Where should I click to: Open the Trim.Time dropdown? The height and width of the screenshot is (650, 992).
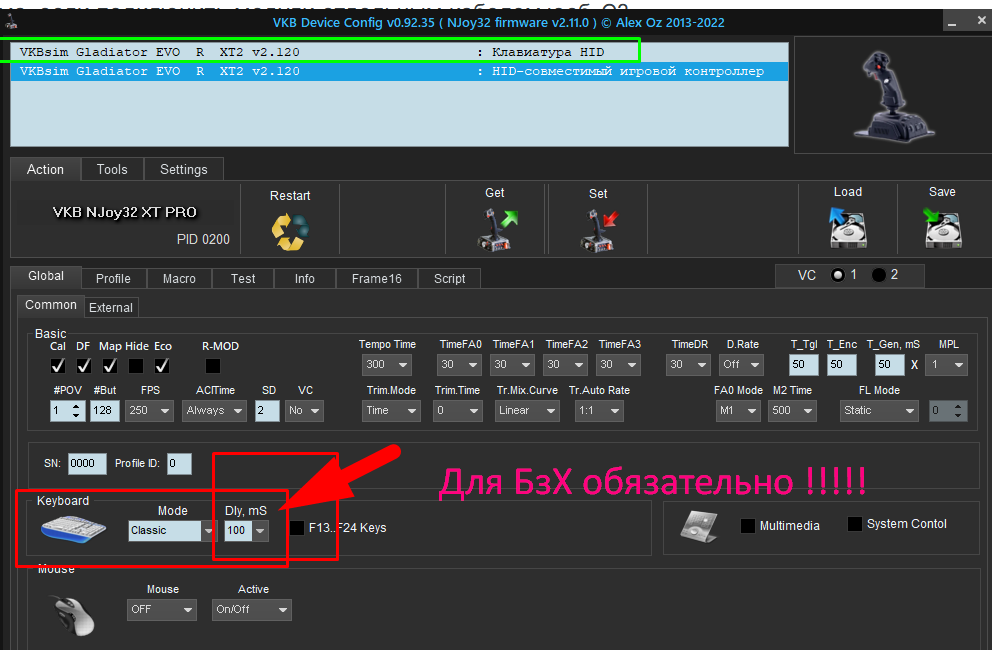[458, 411]
